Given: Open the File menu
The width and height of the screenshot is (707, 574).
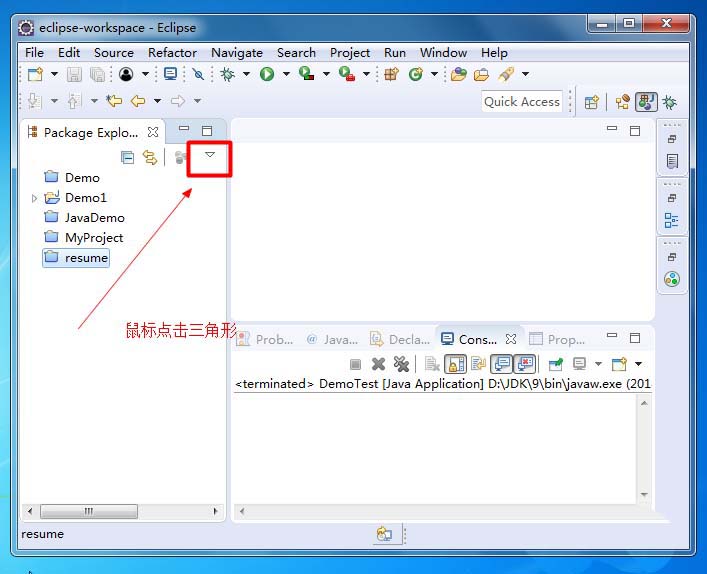Looking at the screenshot, I should pyautogui.click(x=34, y=53).
